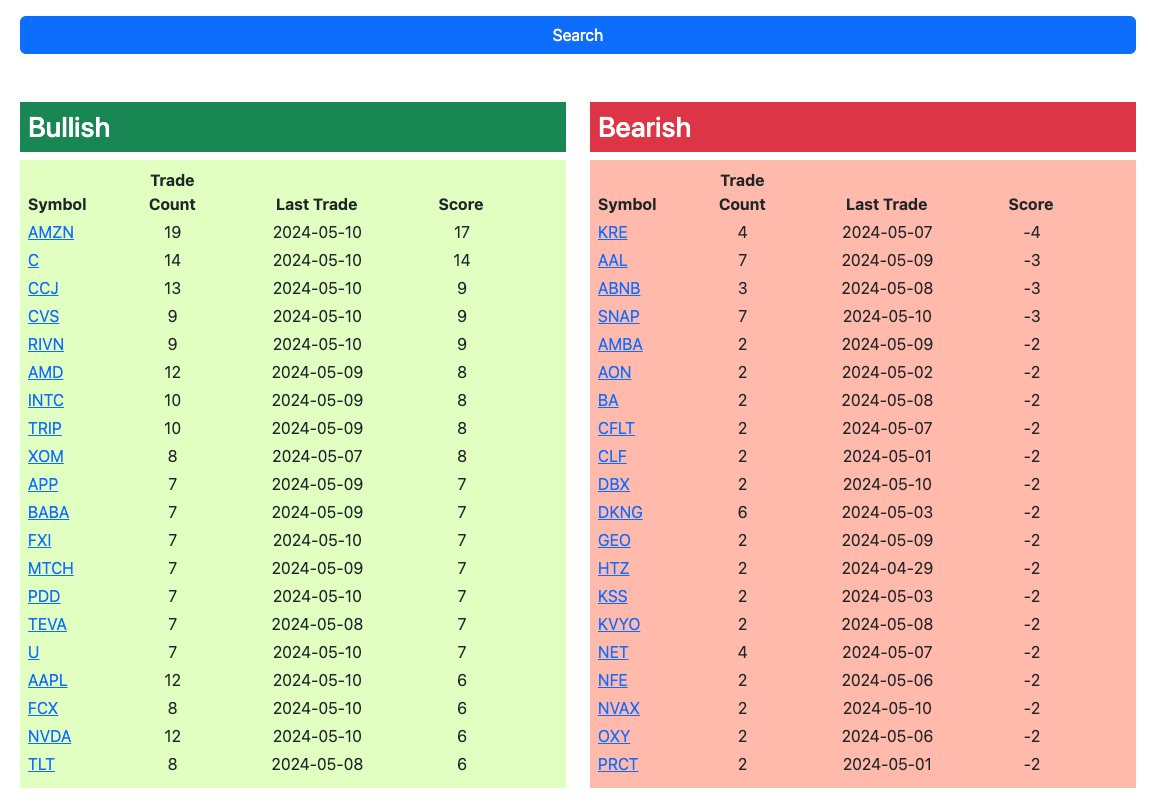Open the AAPL symbol link

[48, 681]
